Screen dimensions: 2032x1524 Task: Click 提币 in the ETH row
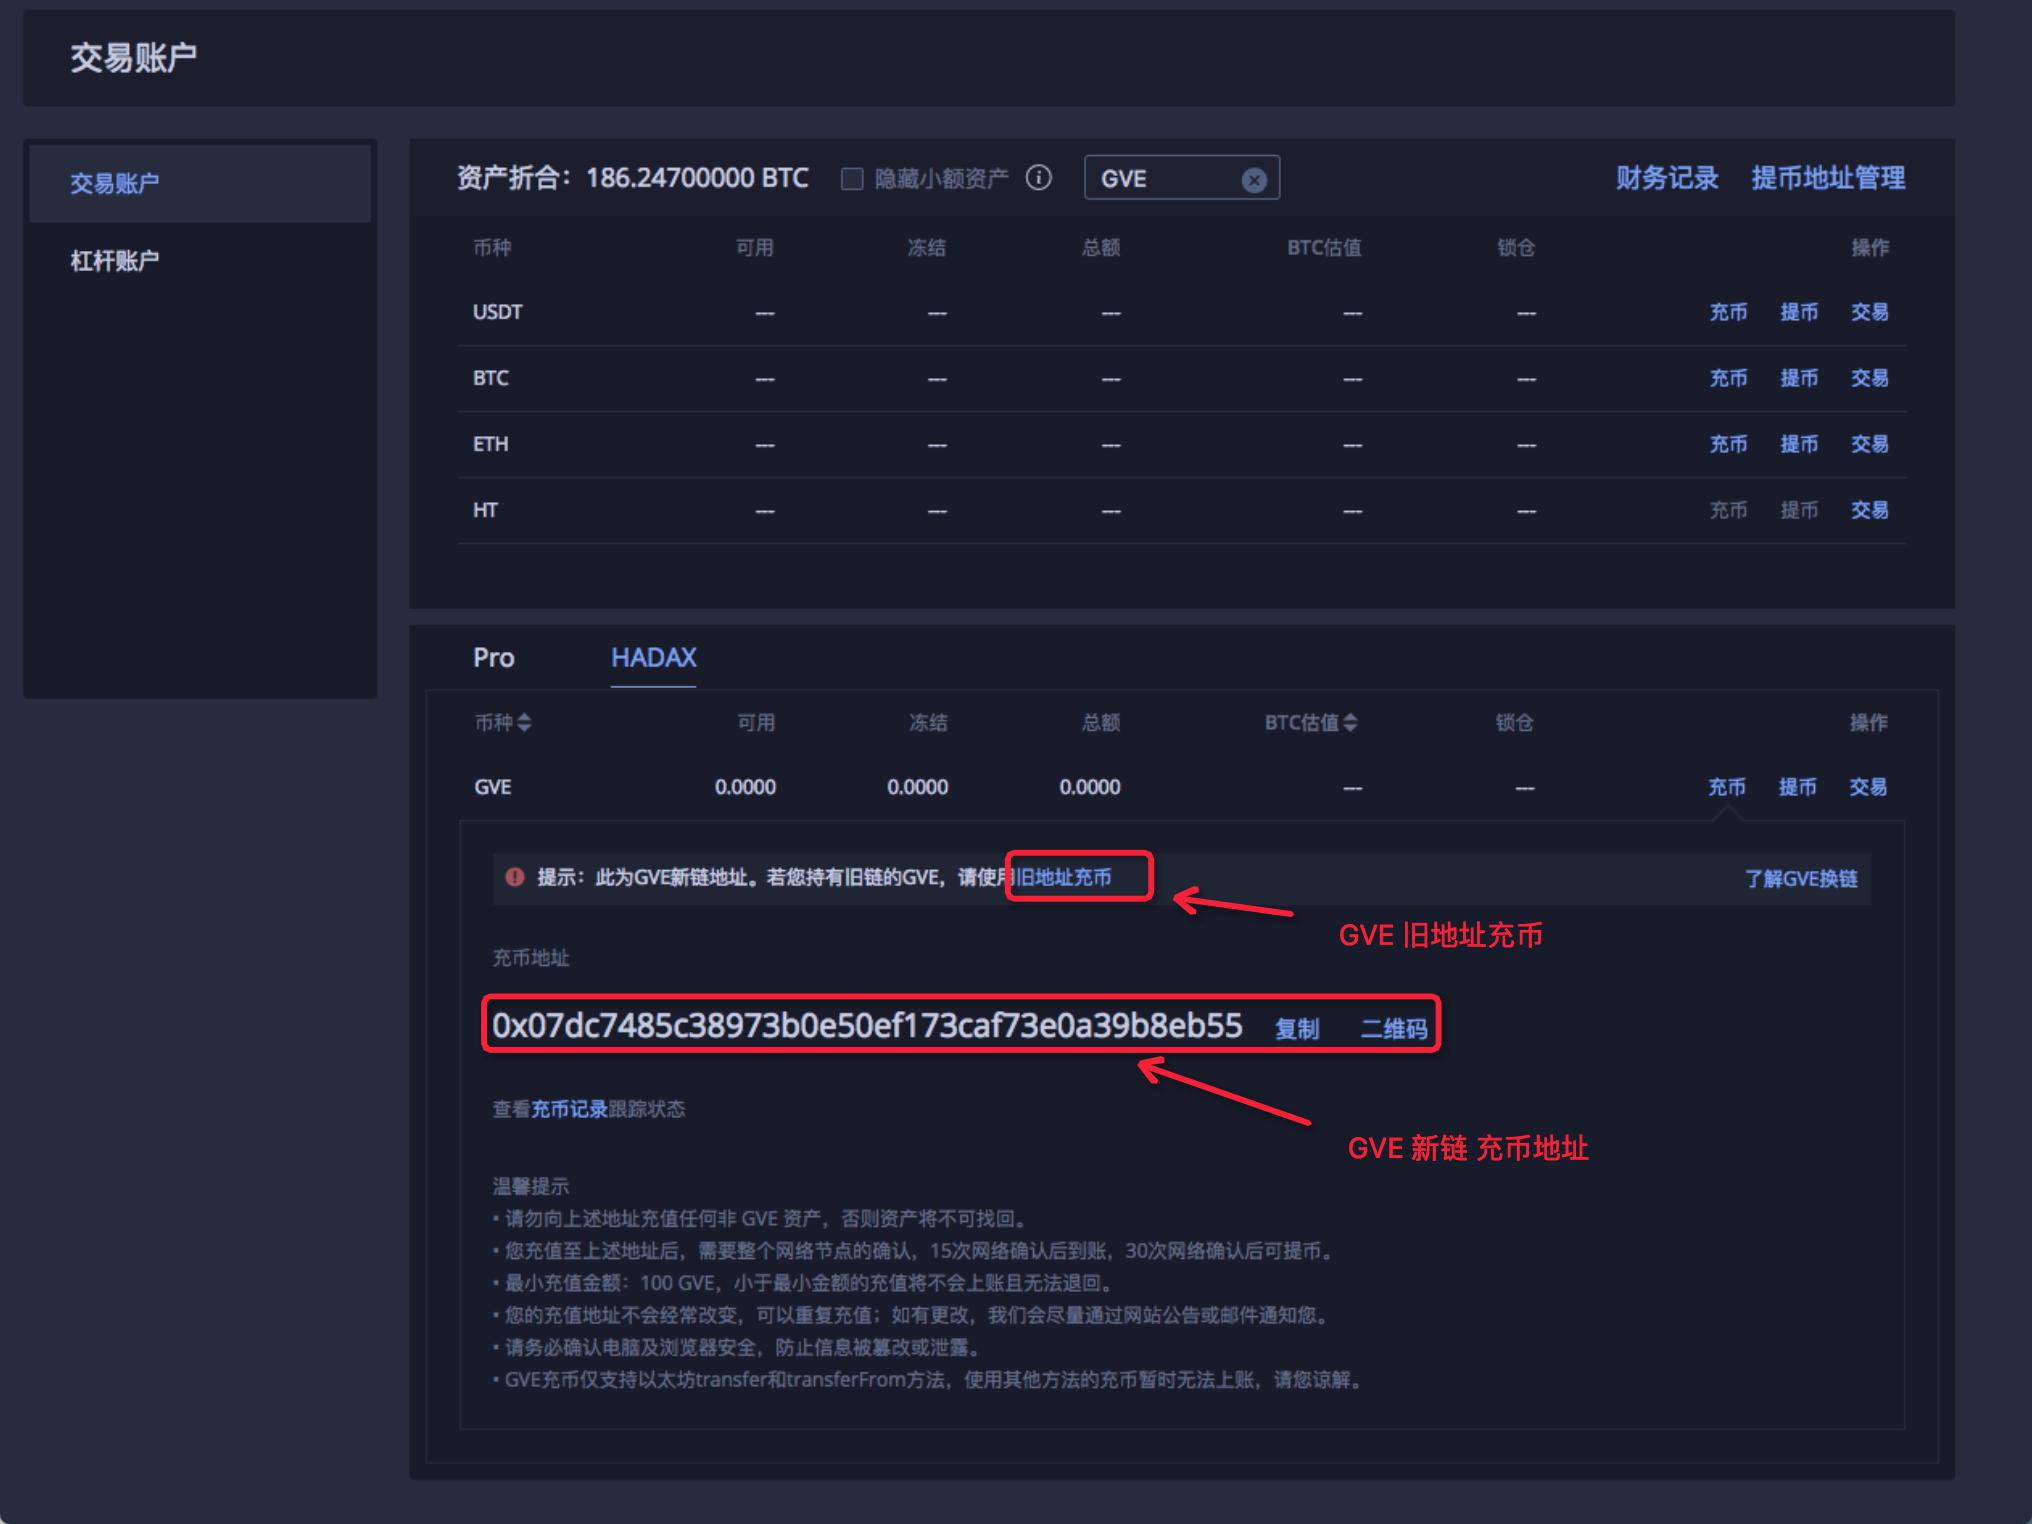(x=1799, y=444)
